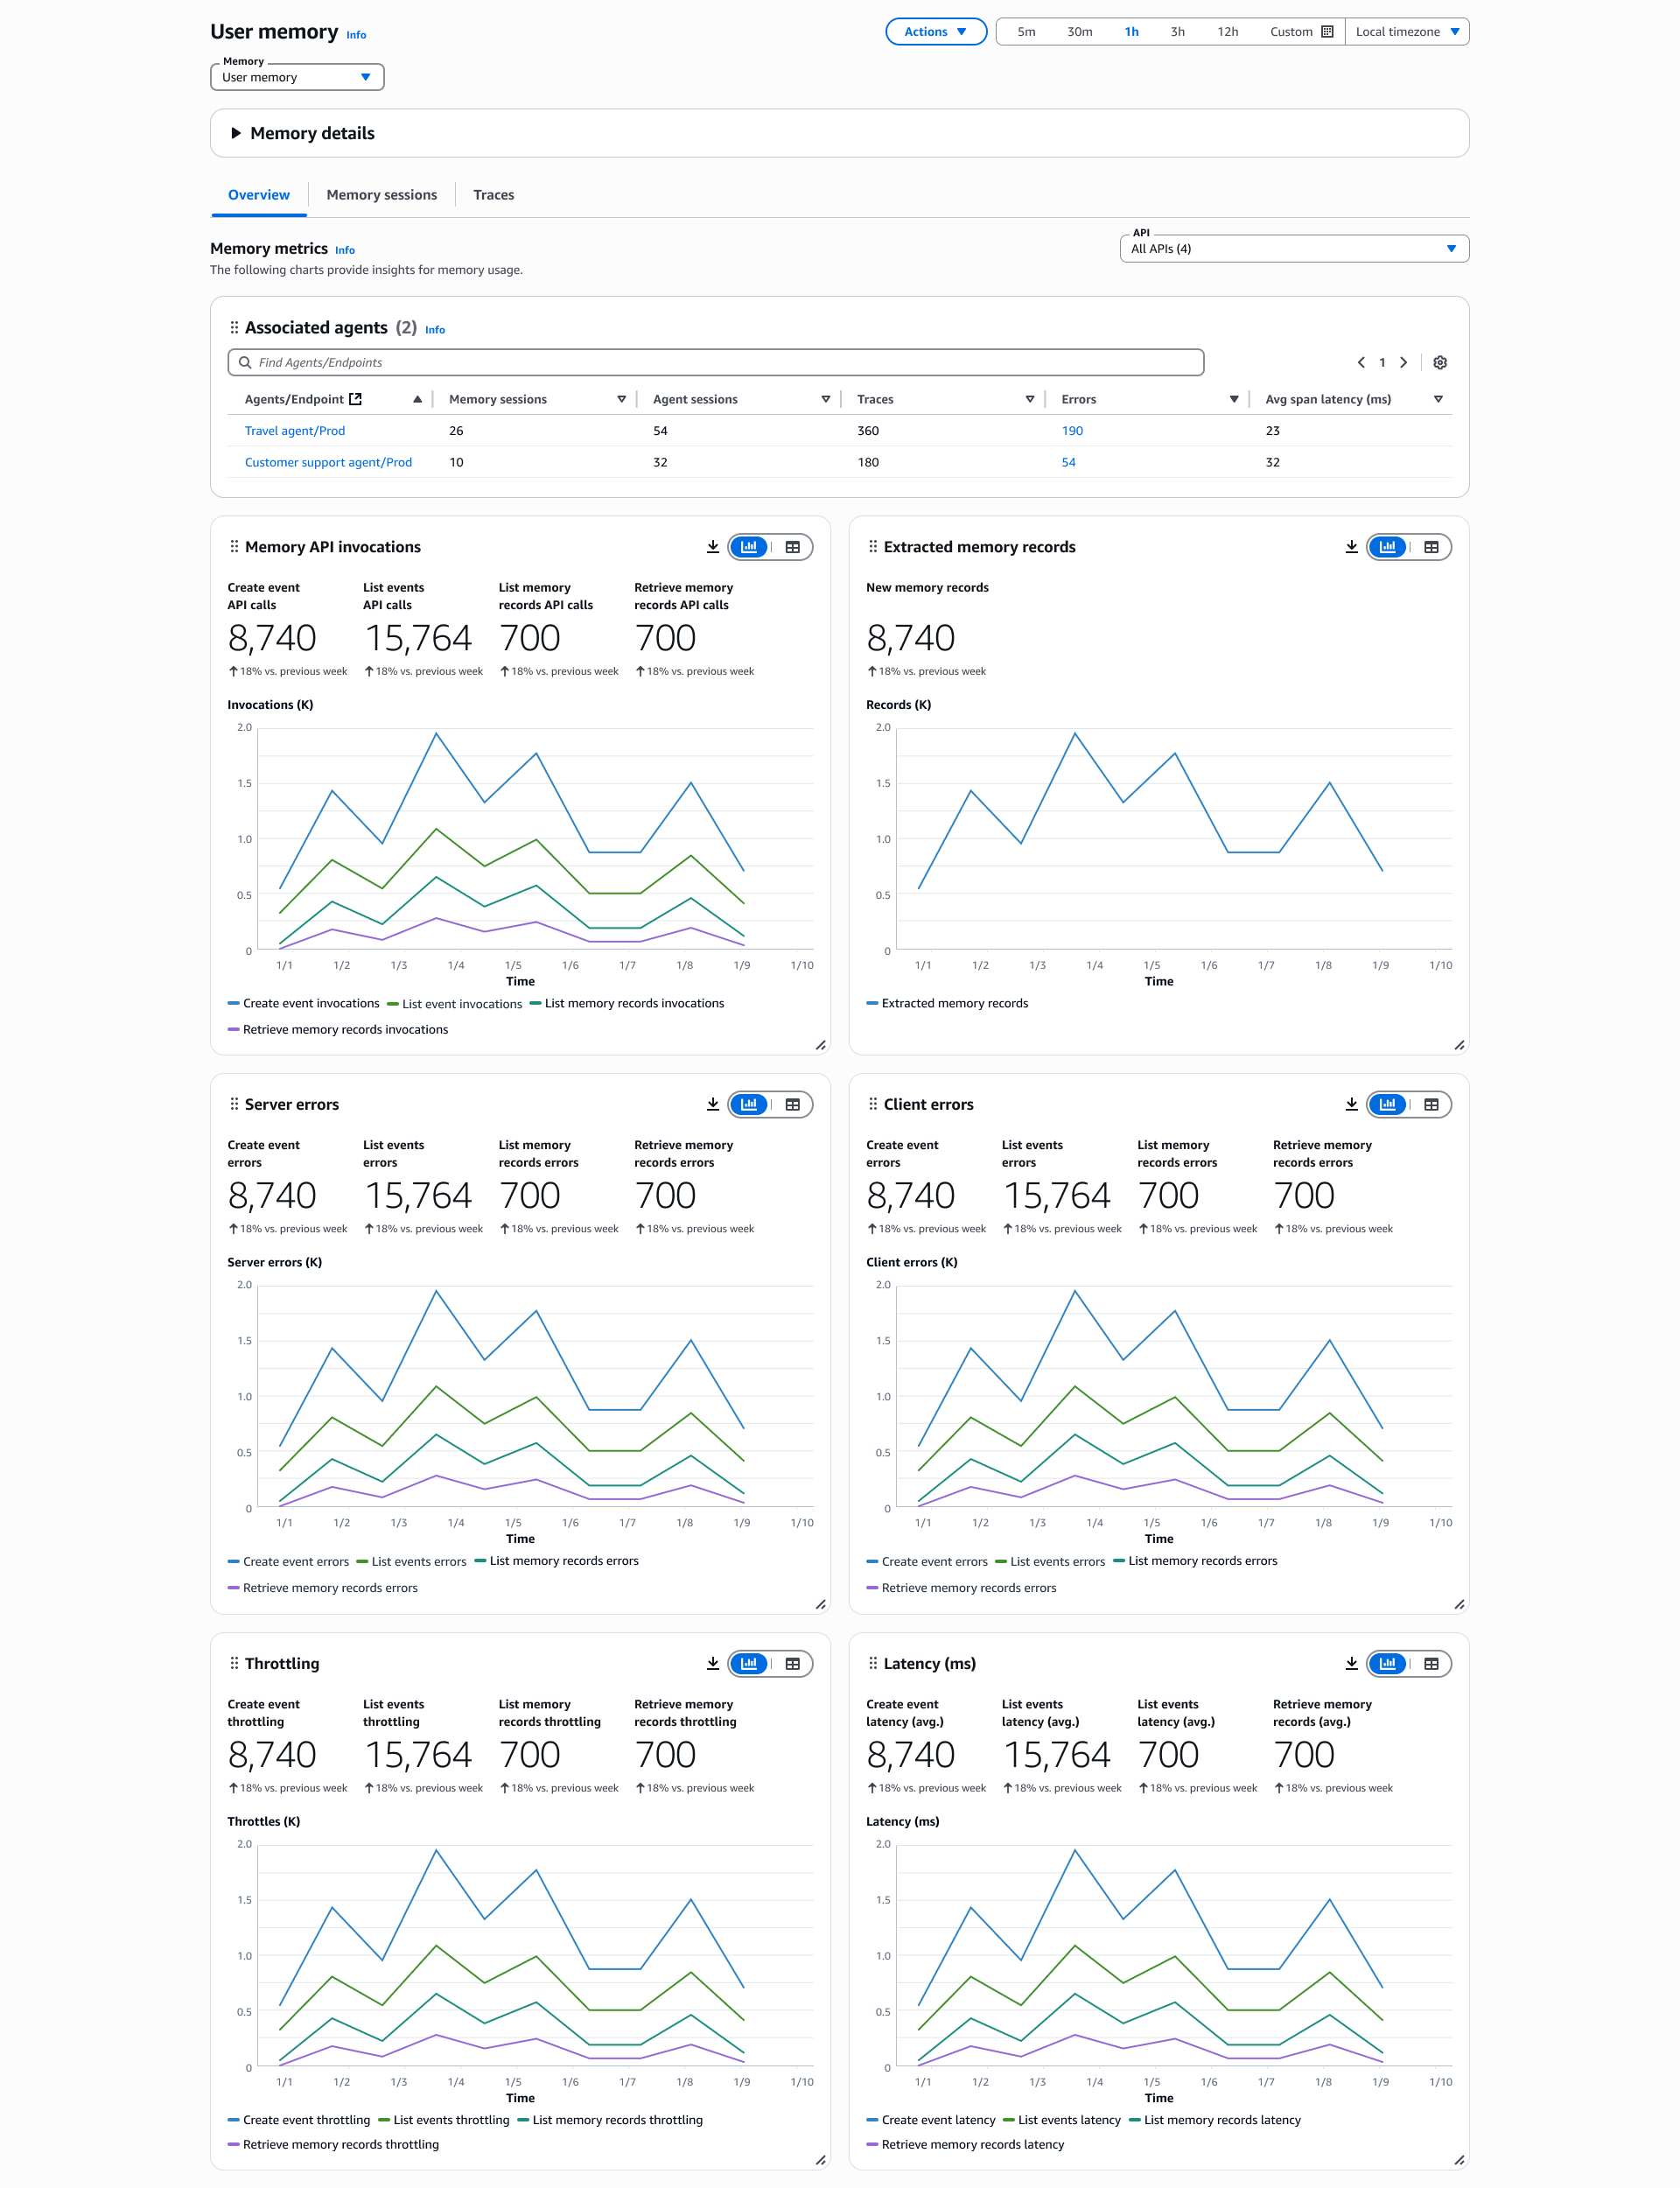Open the Associated agents table settings gear
The image size is (1680, 2188).
1439,363
